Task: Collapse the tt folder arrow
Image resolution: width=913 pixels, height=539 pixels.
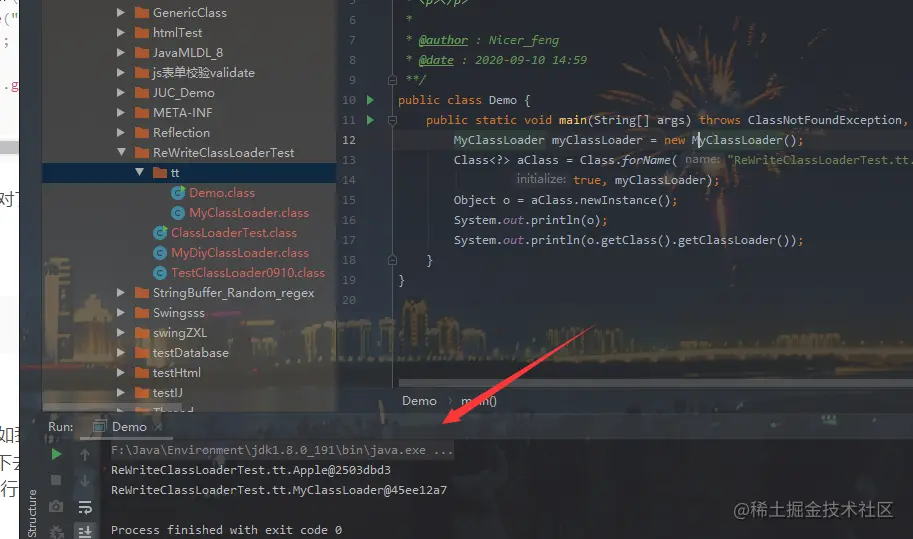Action: coord(139,172)
